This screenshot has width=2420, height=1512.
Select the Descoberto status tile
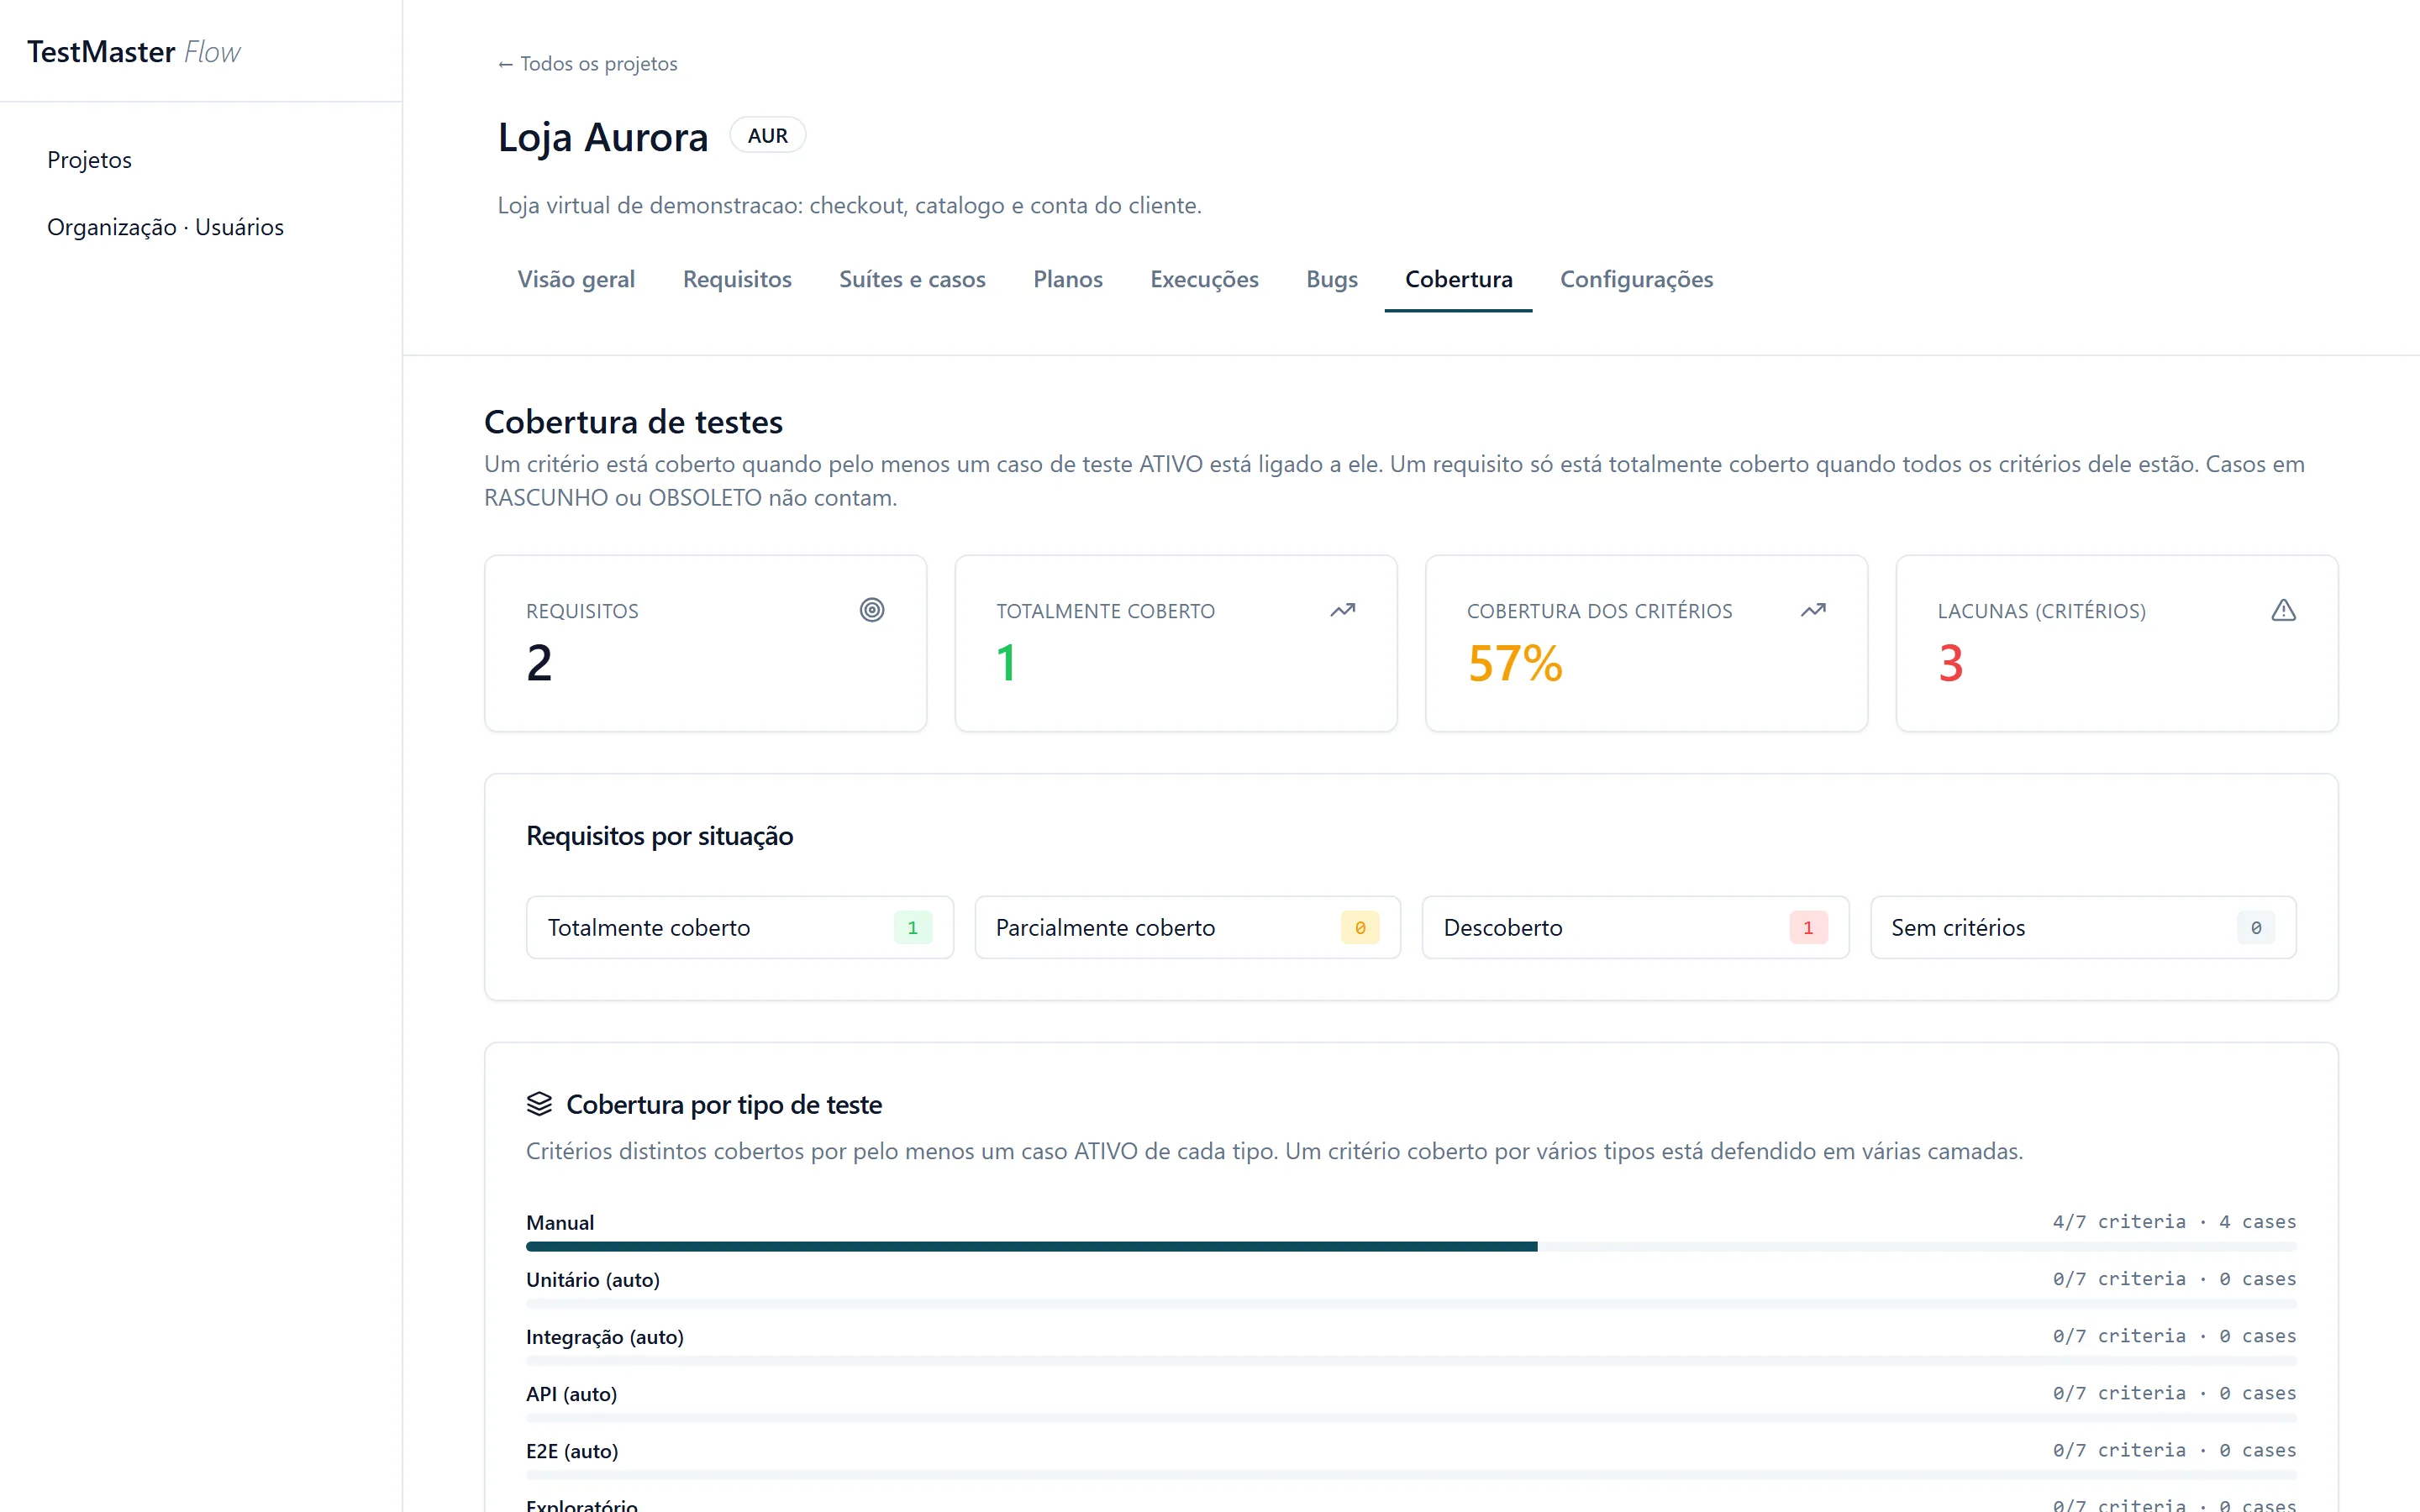(x=1635, y=927)
